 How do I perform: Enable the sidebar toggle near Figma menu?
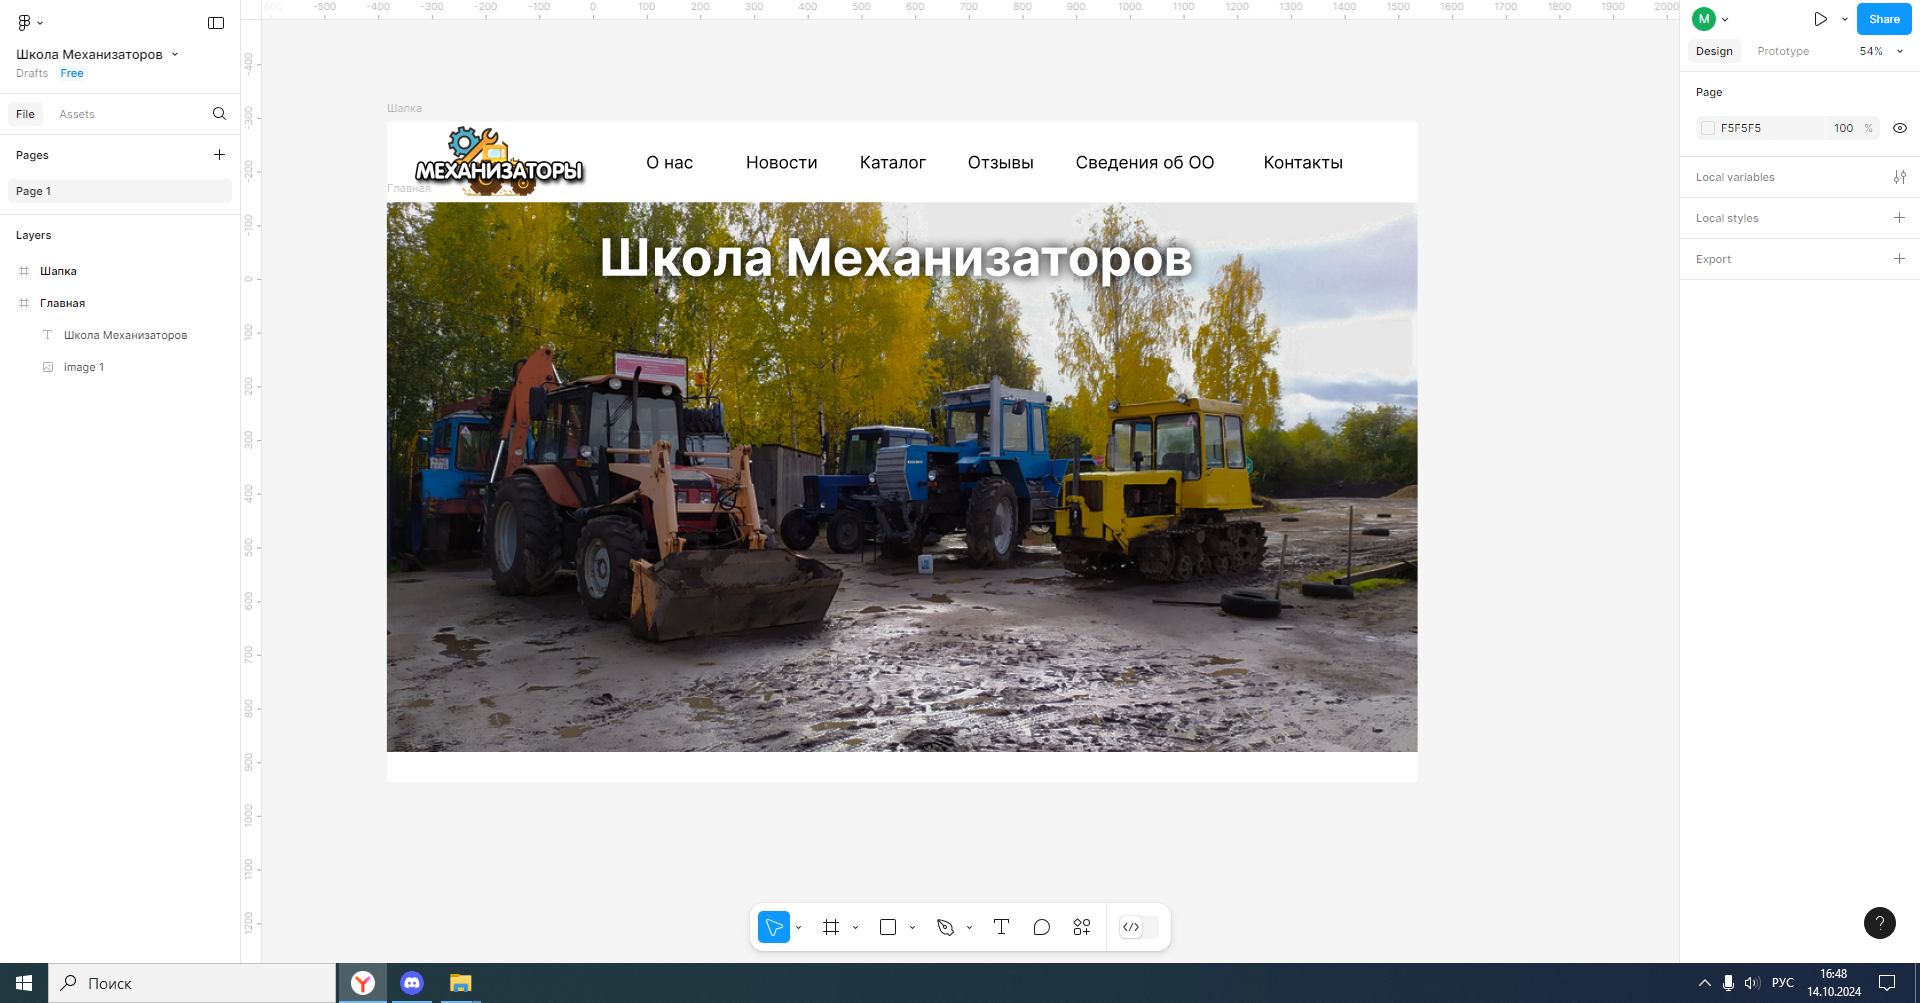click(x=216, y=22)
